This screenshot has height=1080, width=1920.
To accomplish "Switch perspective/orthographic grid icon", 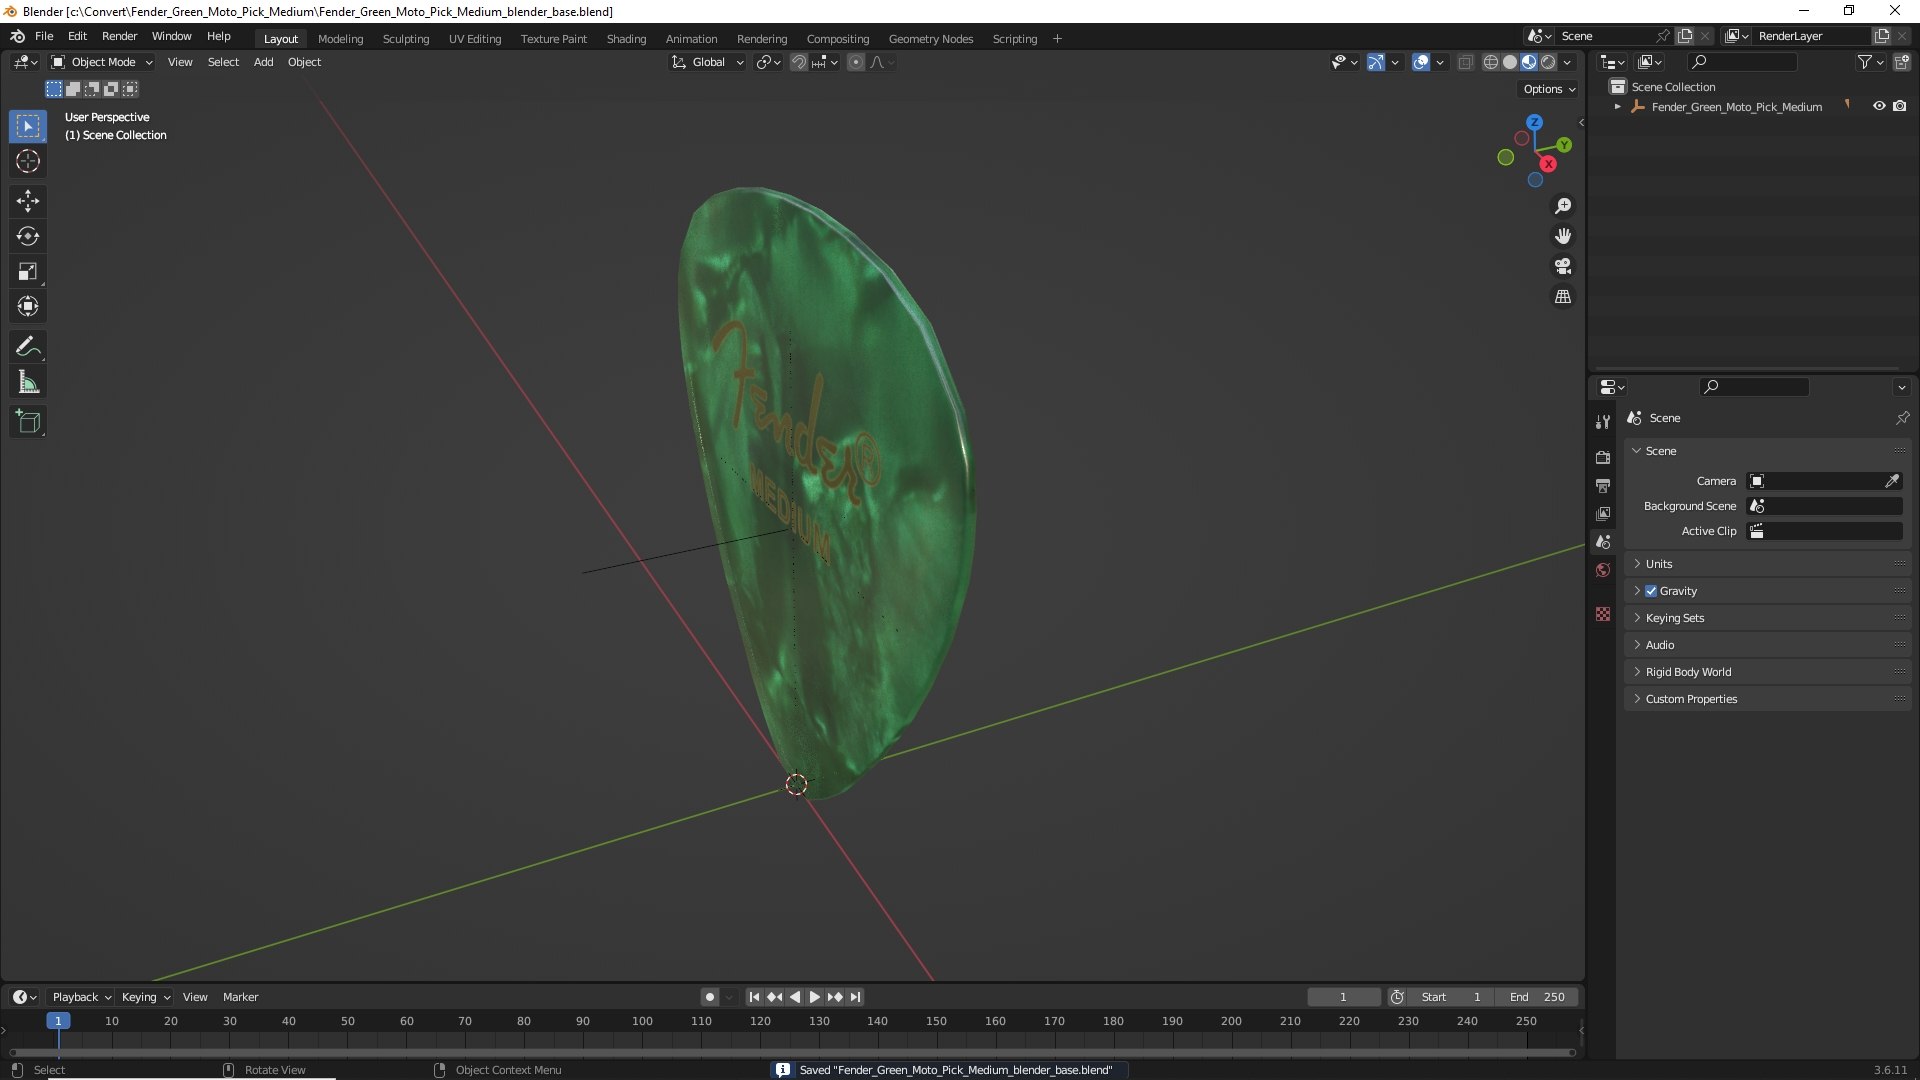I will tap(1563, 297).
